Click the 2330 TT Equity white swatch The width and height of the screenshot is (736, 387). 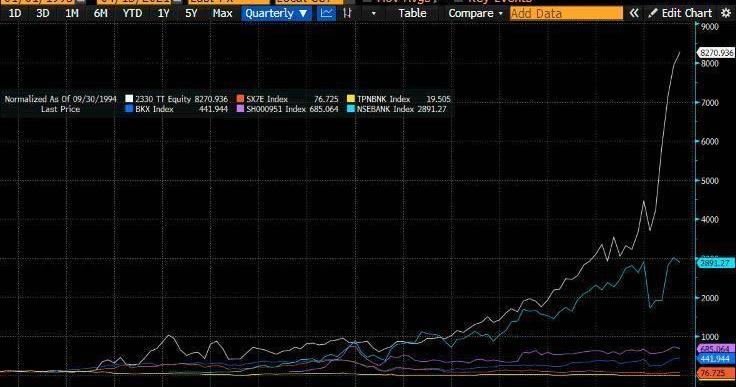pyautogui.click(x=129, y=99)
